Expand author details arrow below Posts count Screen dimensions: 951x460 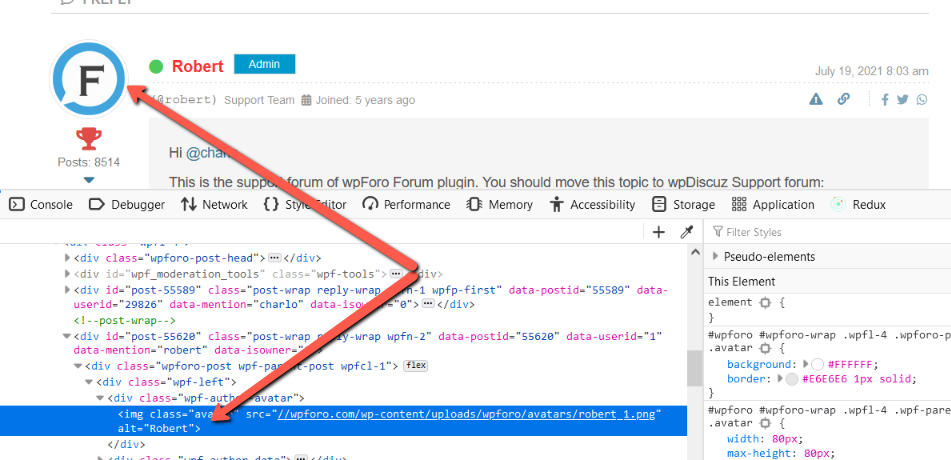89,180
